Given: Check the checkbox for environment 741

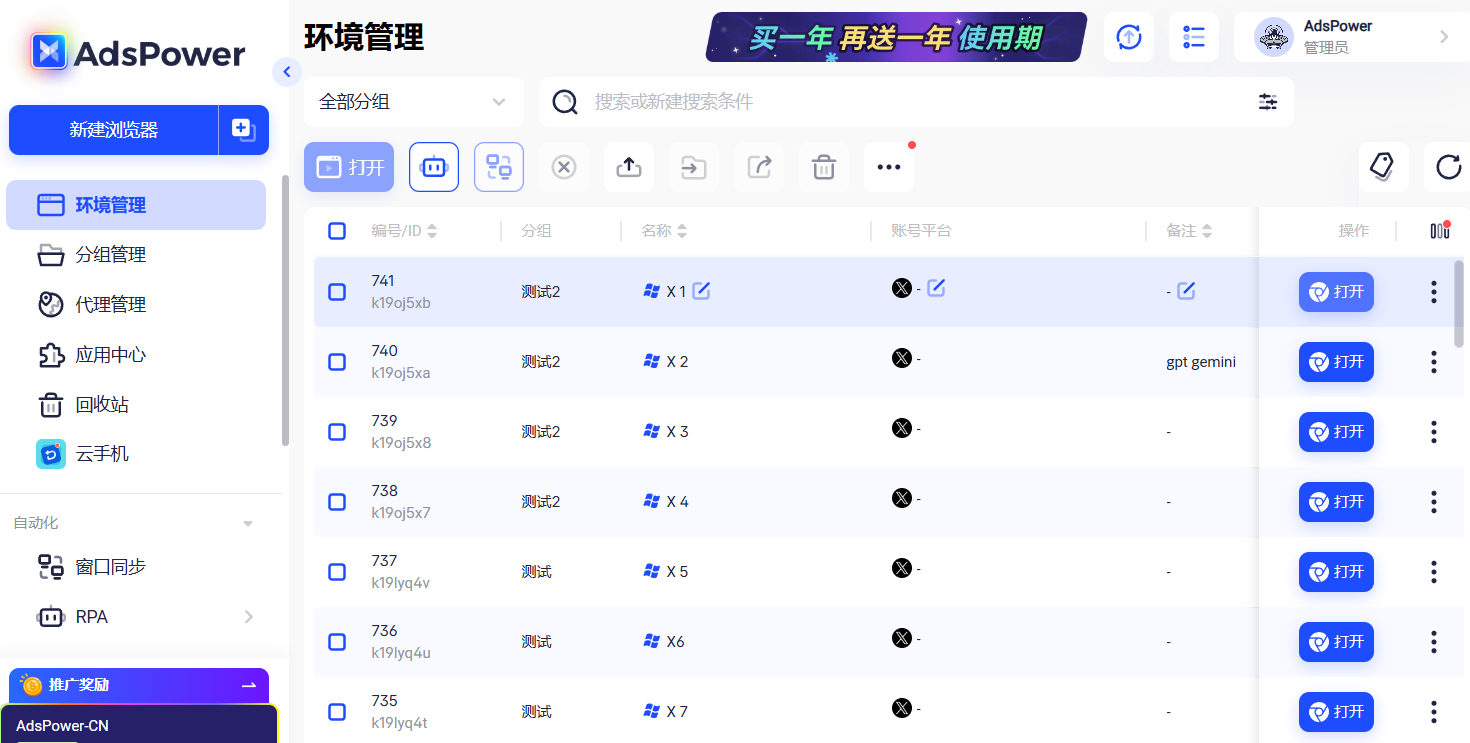Looking at the screenshot, I should point(337,291).
